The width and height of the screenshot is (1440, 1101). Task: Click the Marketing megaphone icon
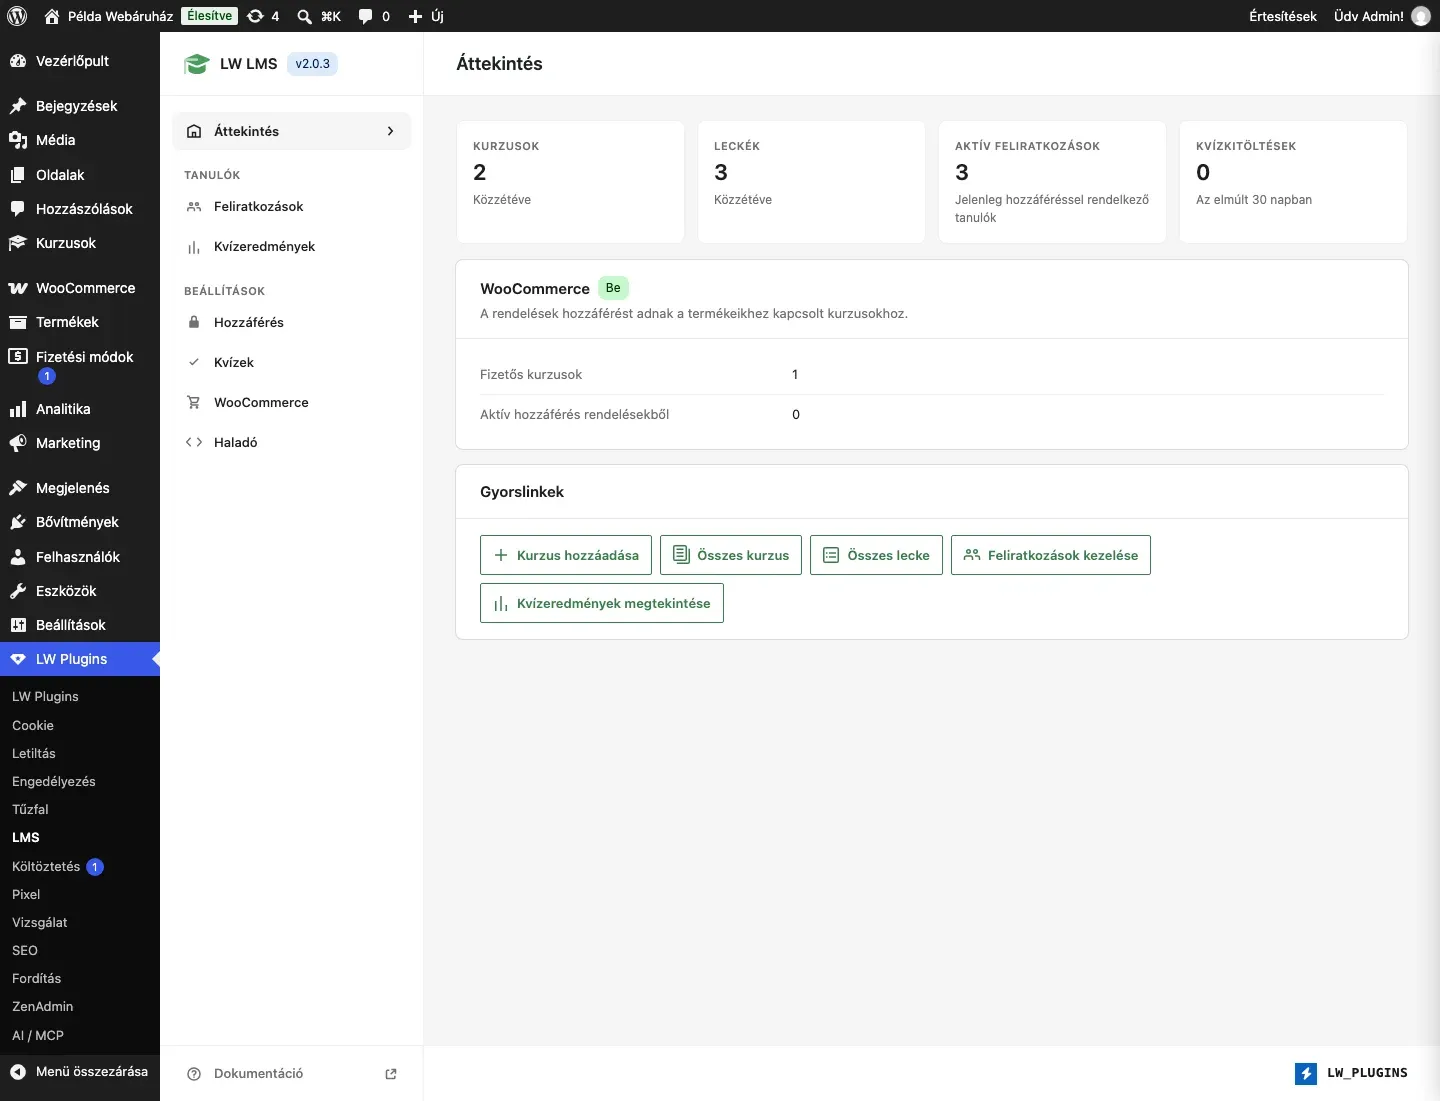(18, 443)
